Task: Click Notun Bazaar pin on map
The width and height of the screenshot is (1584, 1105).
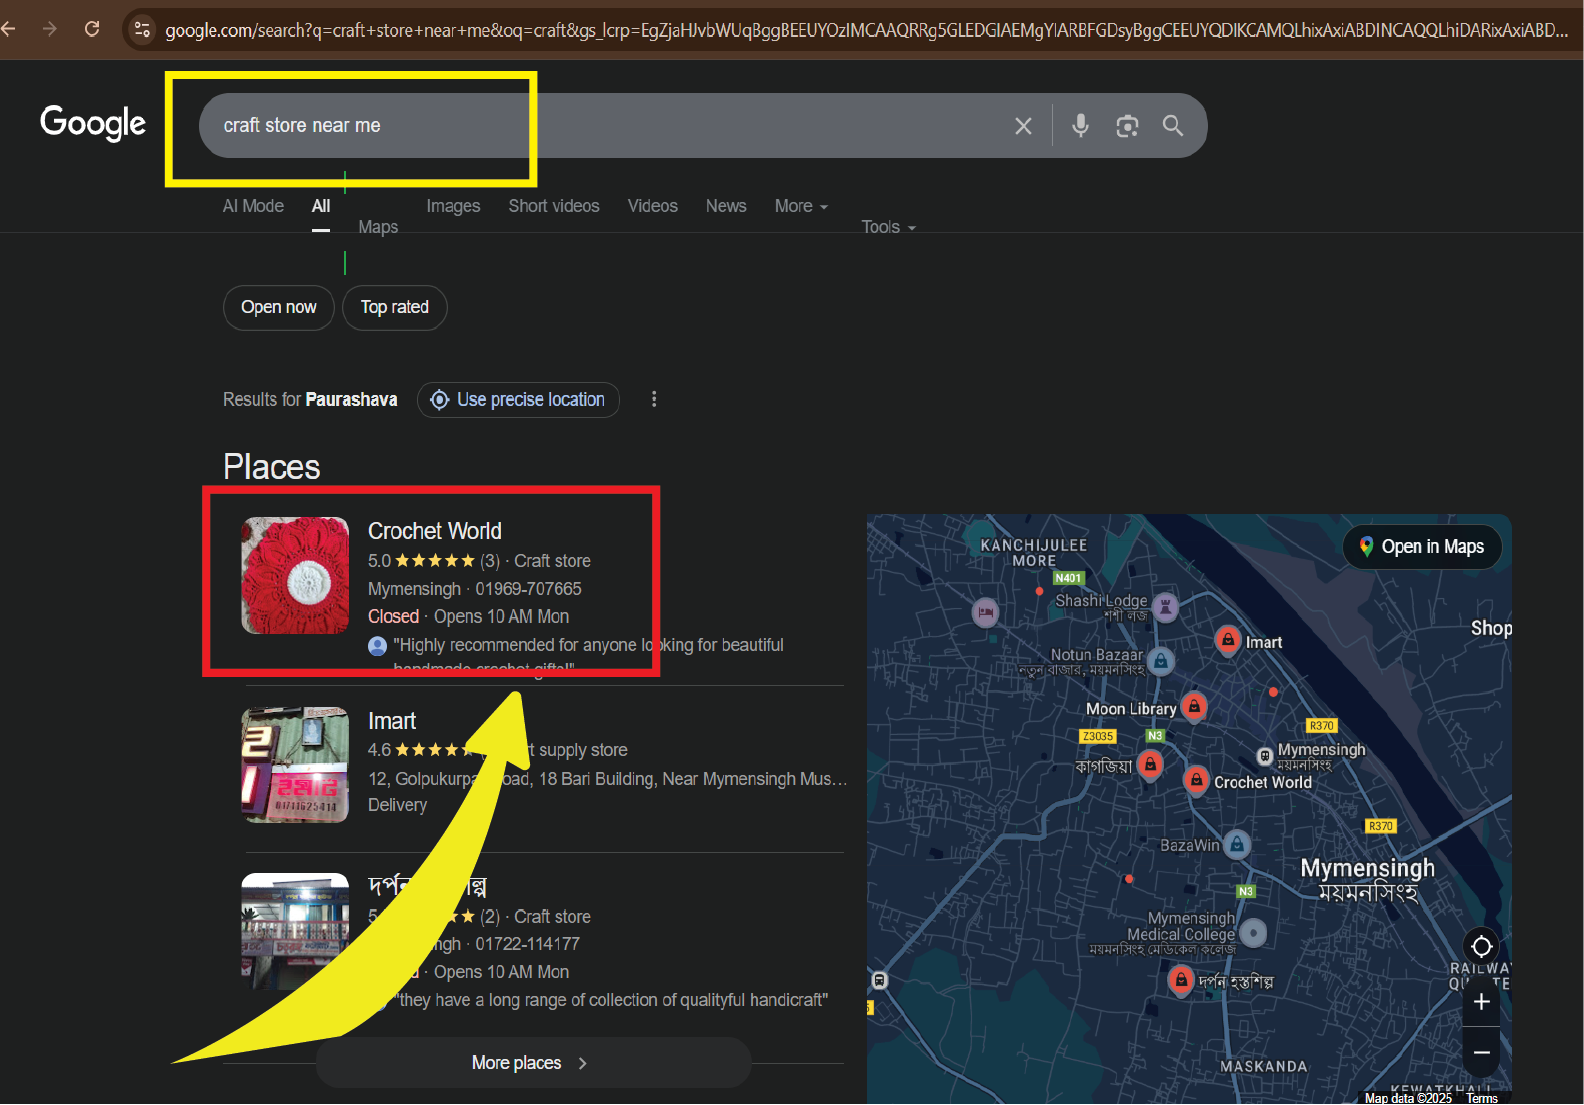Action: coord(1160,660)
